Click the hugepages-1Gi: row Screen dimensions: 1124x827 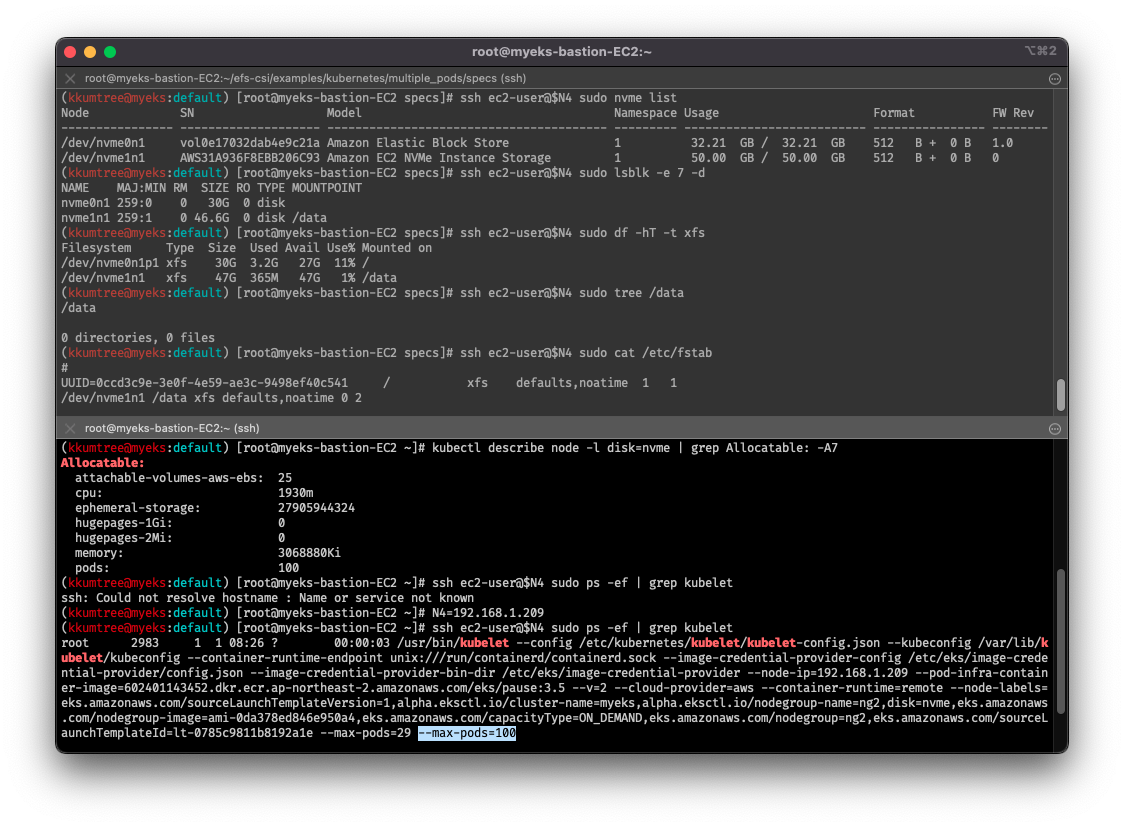[180, 522]
